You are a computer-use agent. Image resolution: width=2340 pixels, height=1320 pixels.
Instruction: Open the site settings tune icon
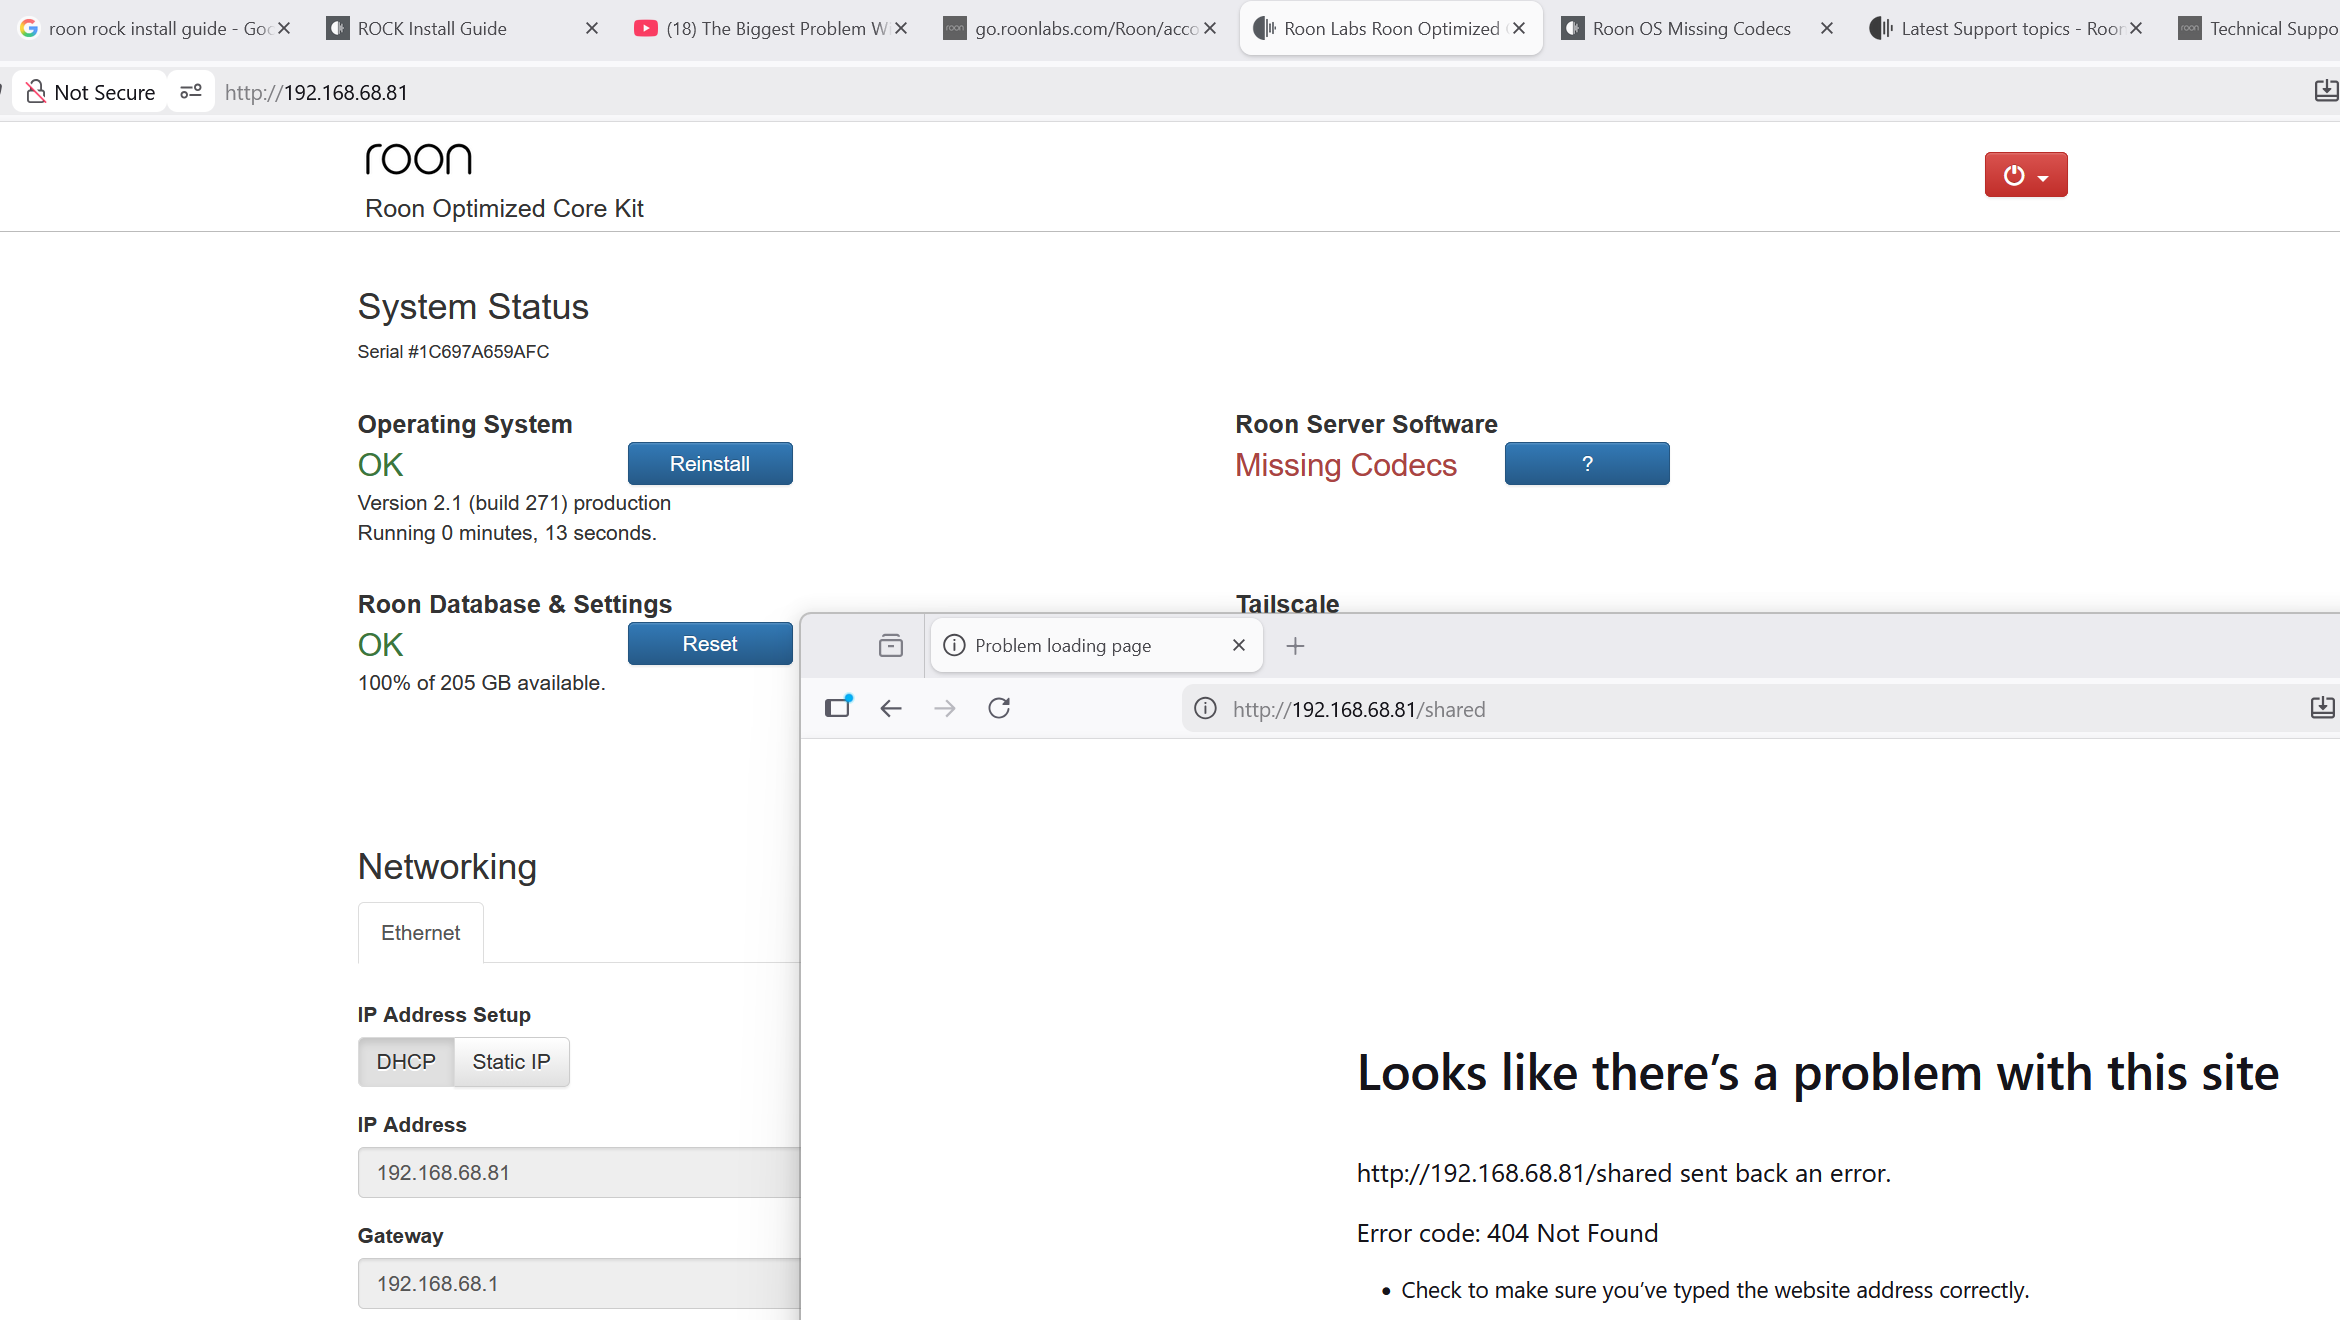coord(191,92)
